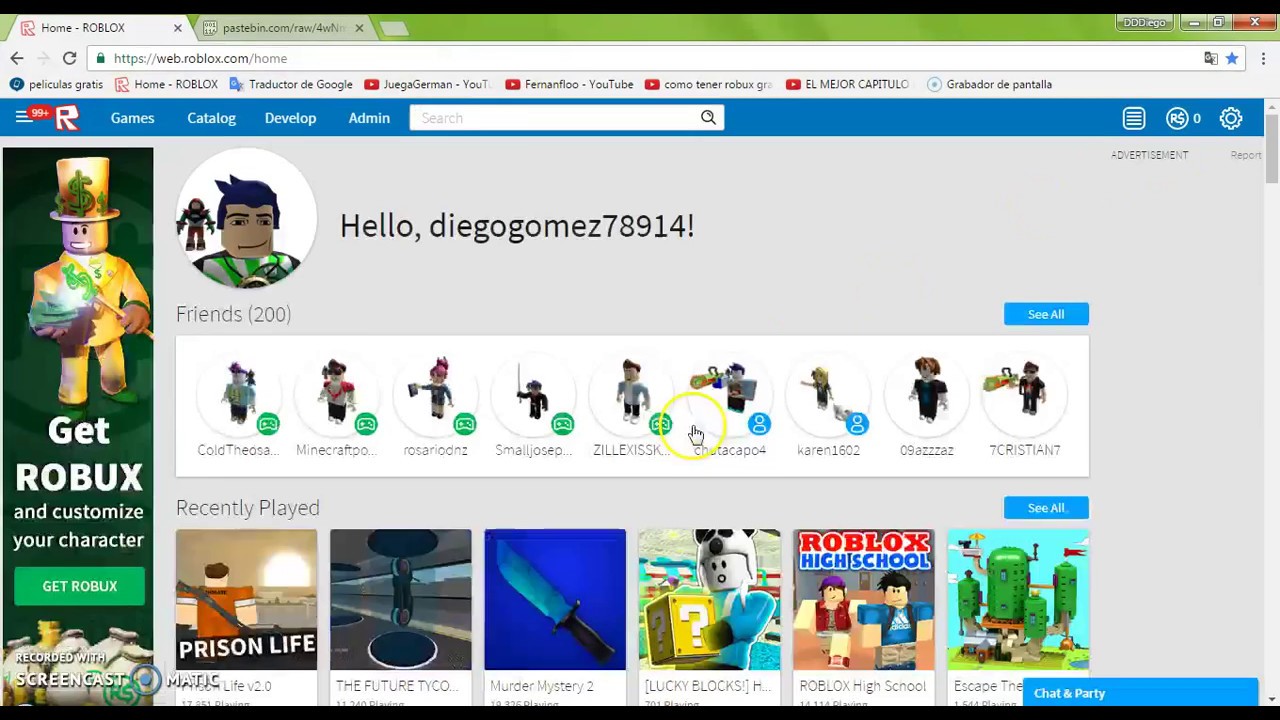
Task: Open the Games menu
Action: [x=132, y=118]
